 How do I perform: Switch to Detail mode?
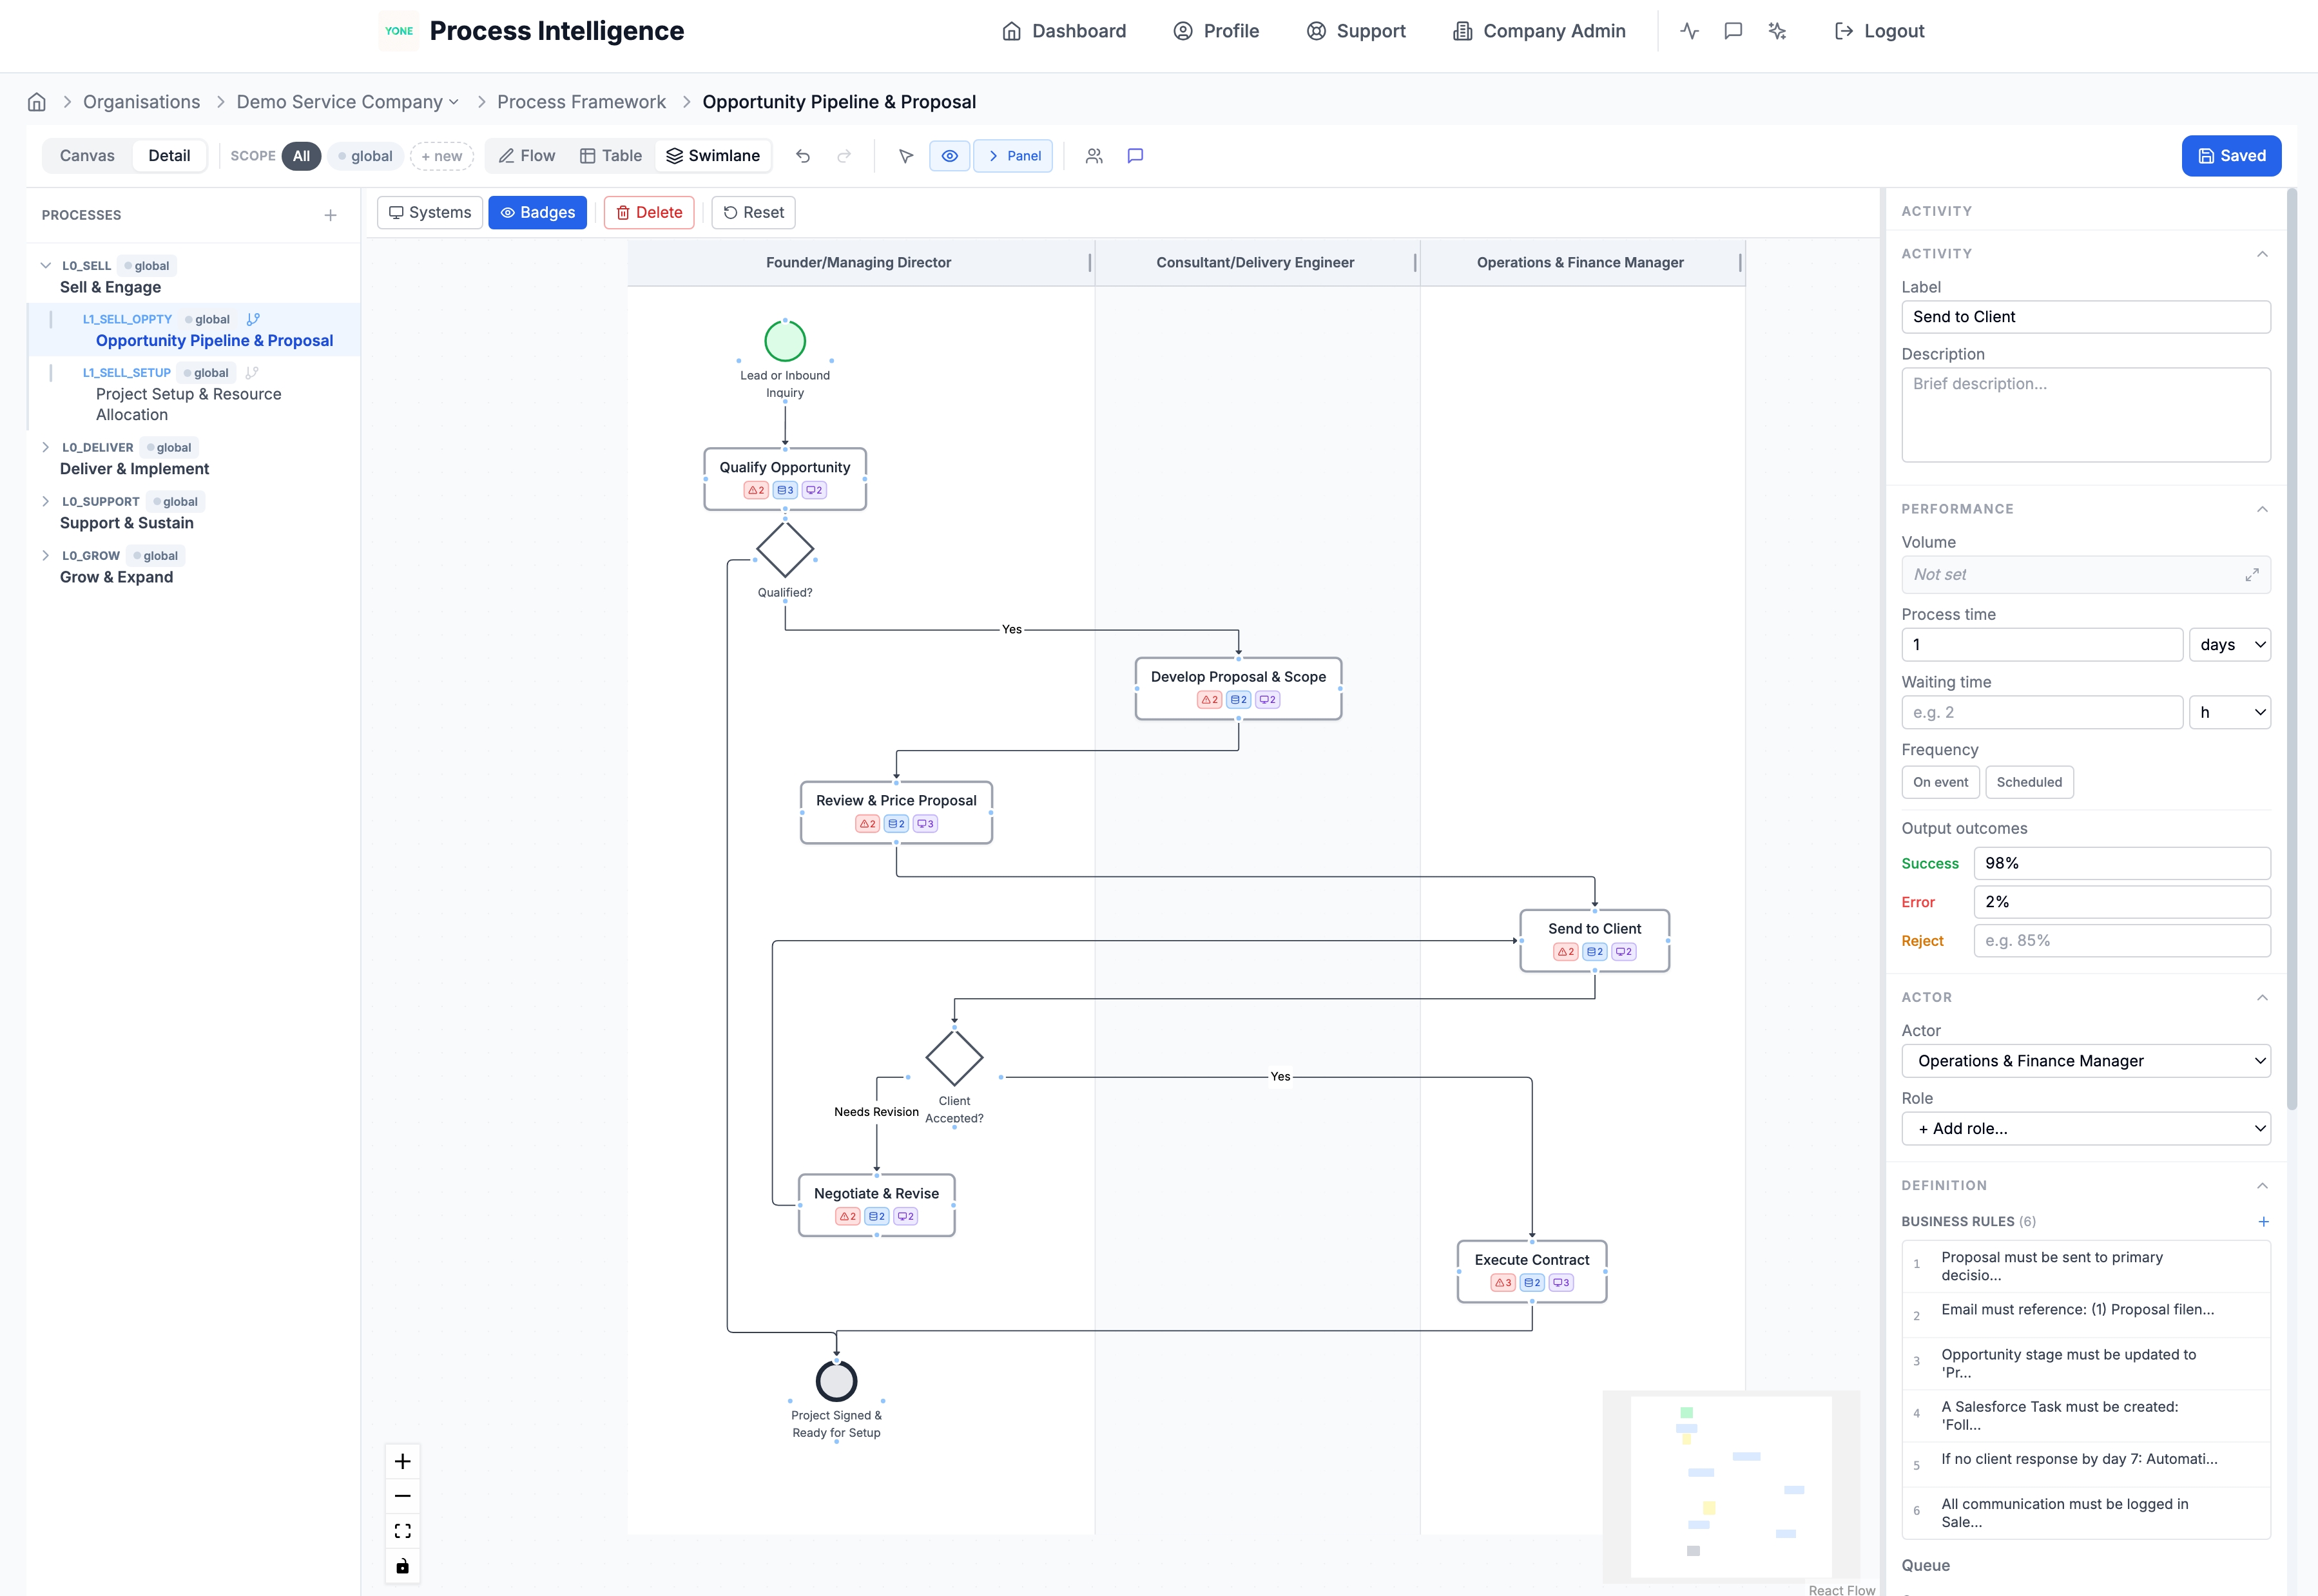[169, 156]
